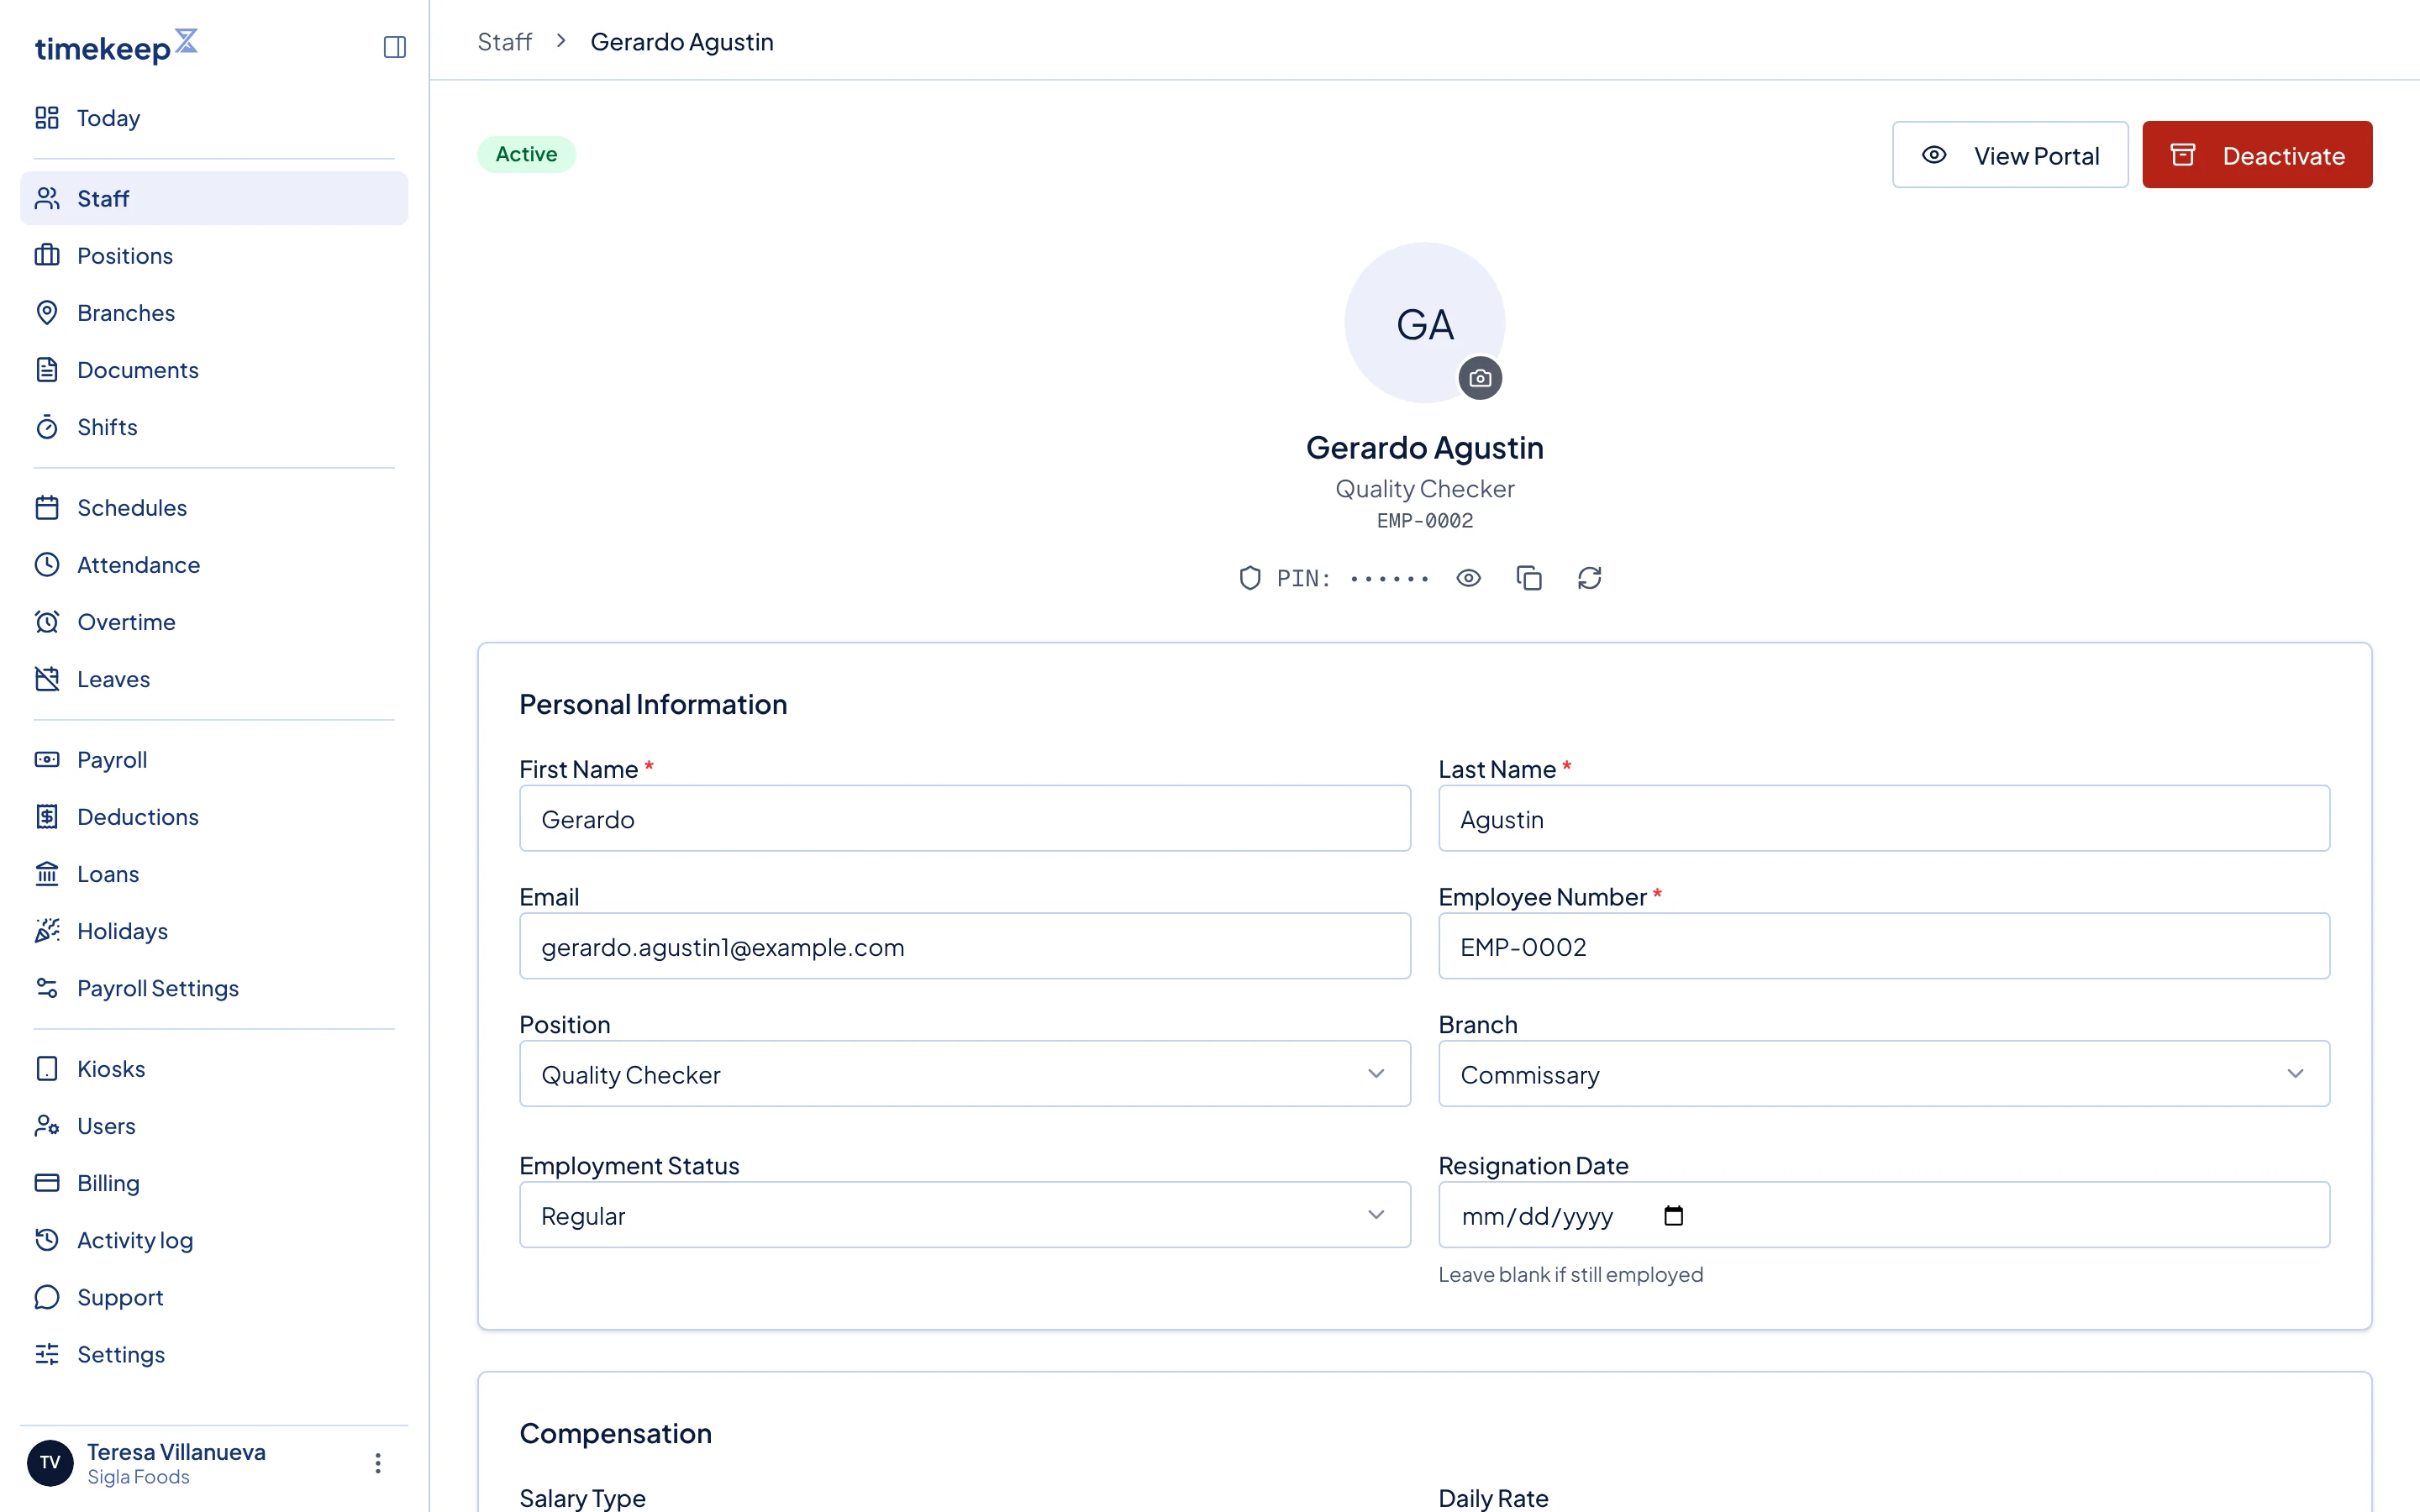Copy the PIN to clipboard
Screen dimensions: 2420x1512
1529,578
